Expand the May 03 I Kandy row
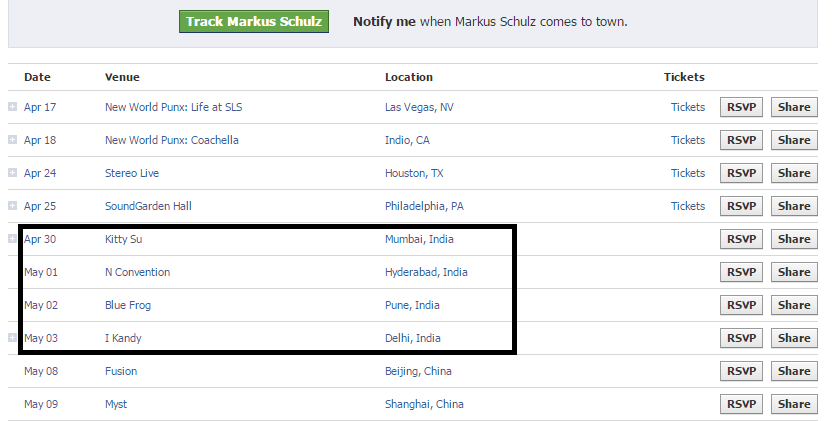Screen dimensions: 832x421 point(12,337)
